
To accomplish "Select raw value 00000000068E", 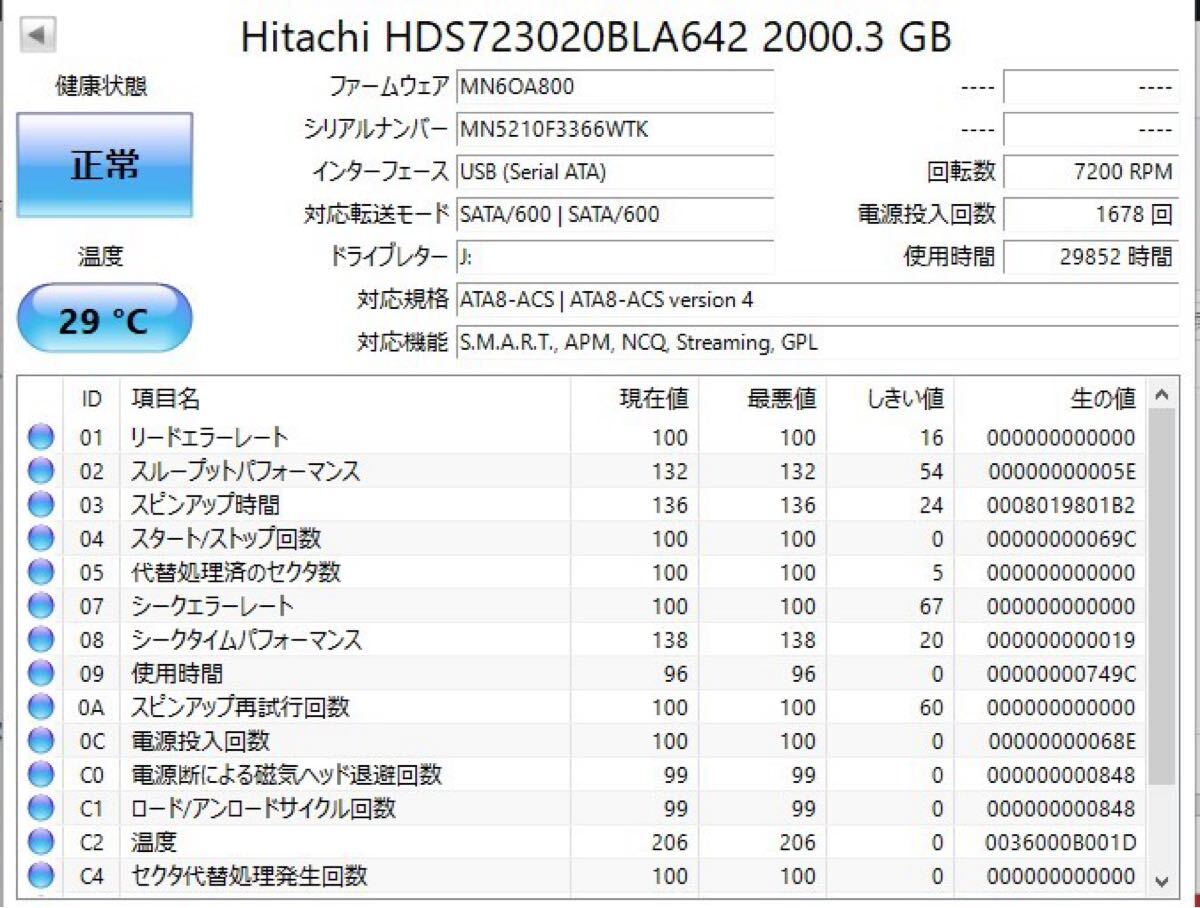I will click(1061, 742).
